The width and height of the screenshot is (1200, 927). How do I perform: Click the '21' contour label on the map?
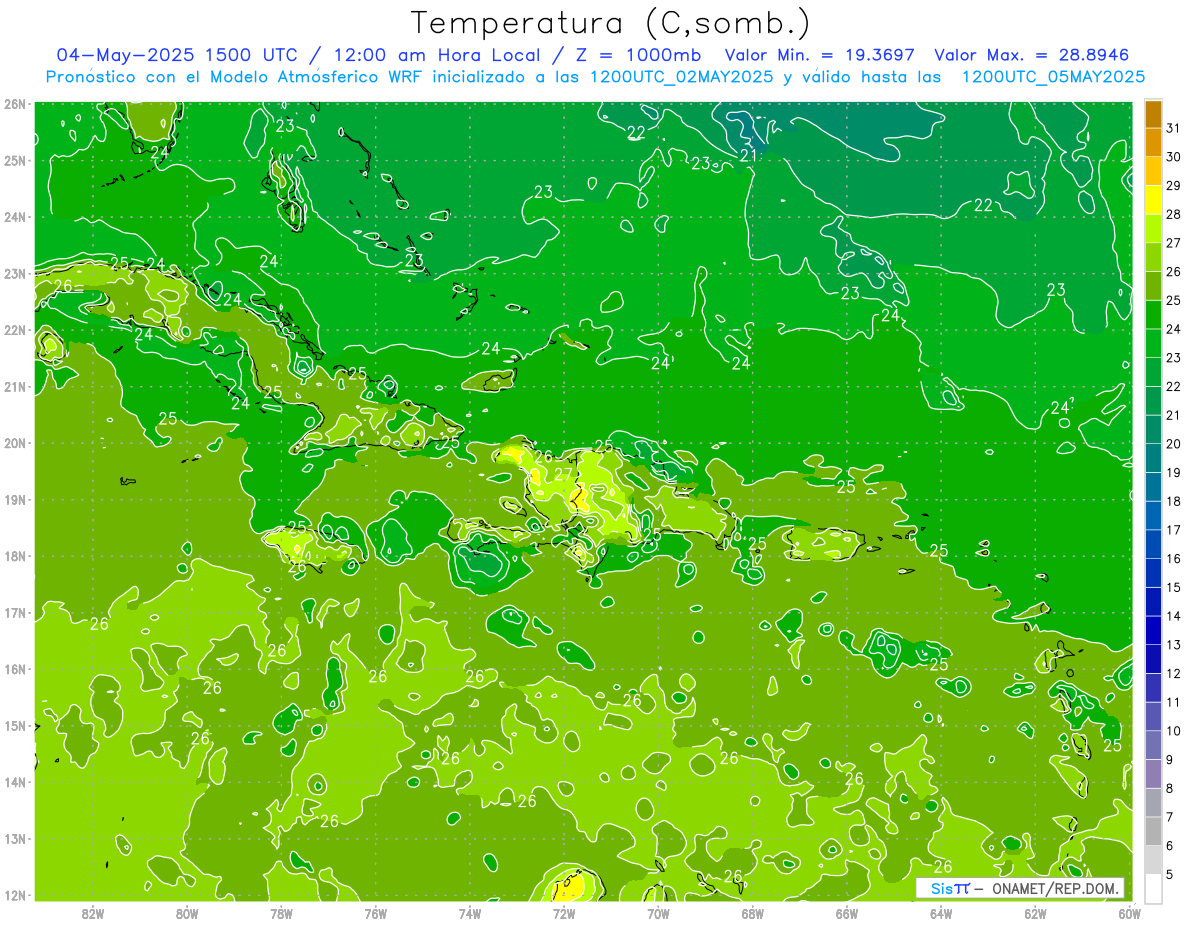coord(749,155)
